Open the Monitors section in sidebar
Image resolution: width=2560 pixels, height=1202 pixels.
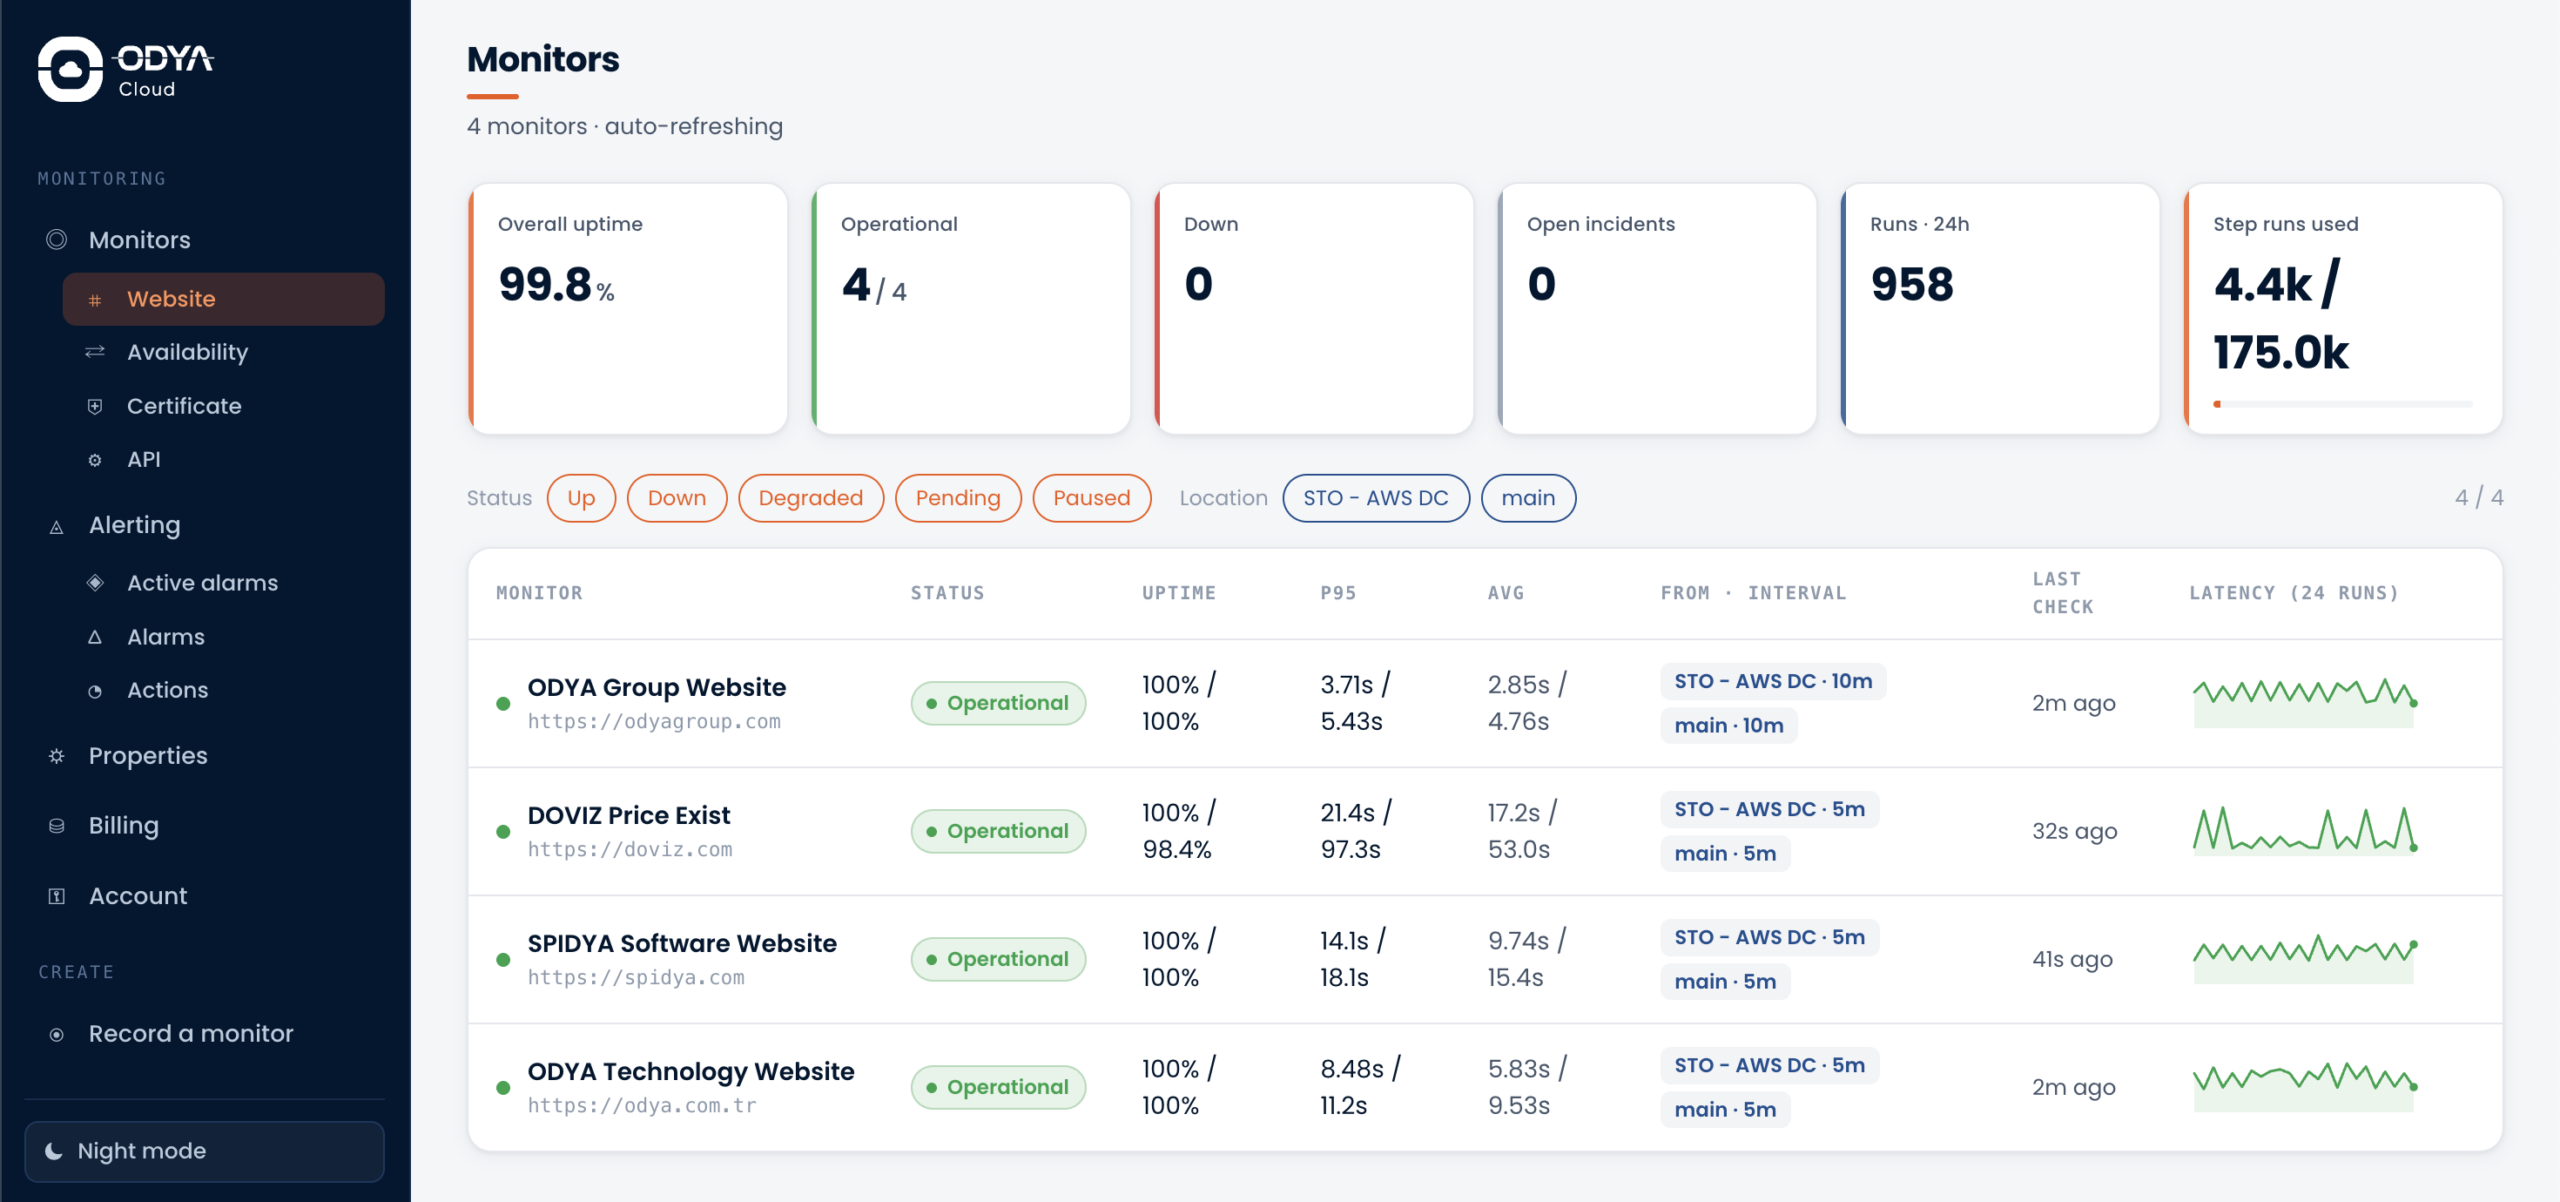pyautogui.click(x=204, y=240)
